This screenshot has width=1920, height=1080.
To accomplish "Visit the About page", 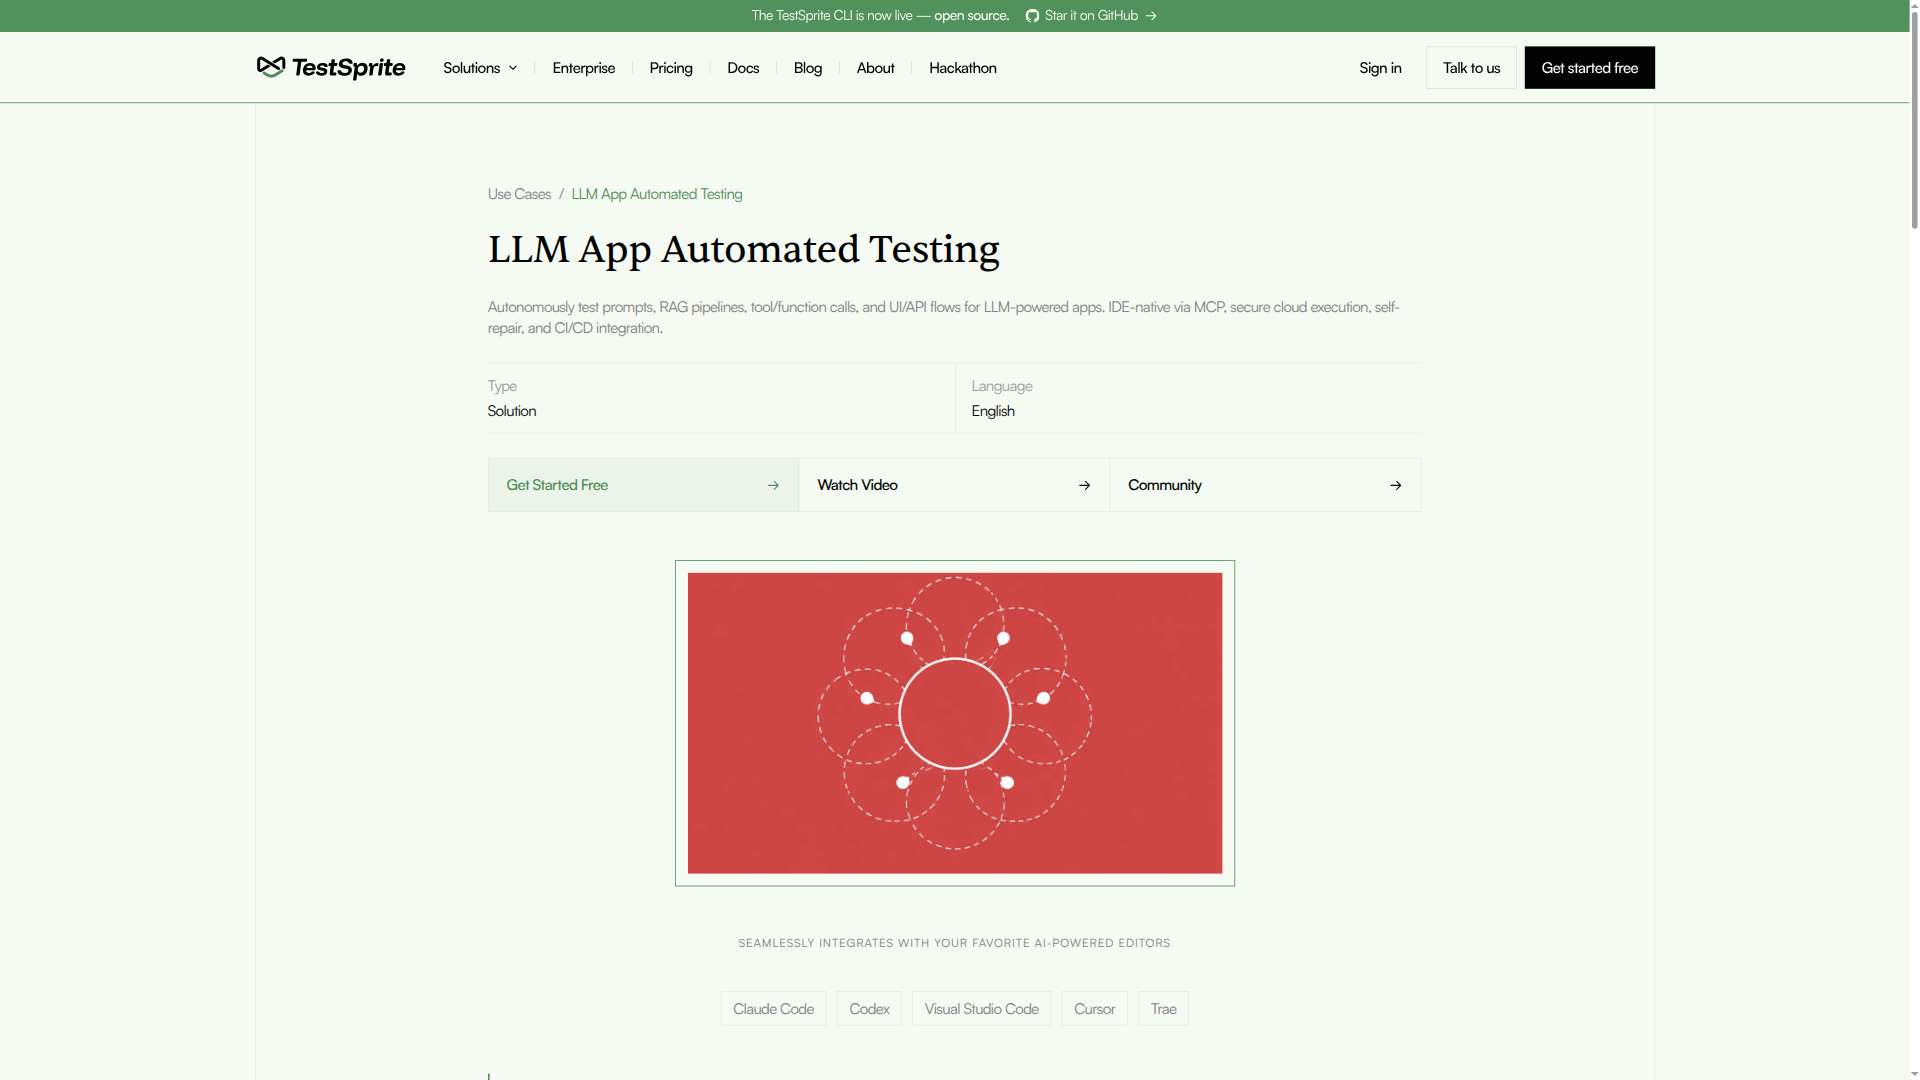I will 876,68.
